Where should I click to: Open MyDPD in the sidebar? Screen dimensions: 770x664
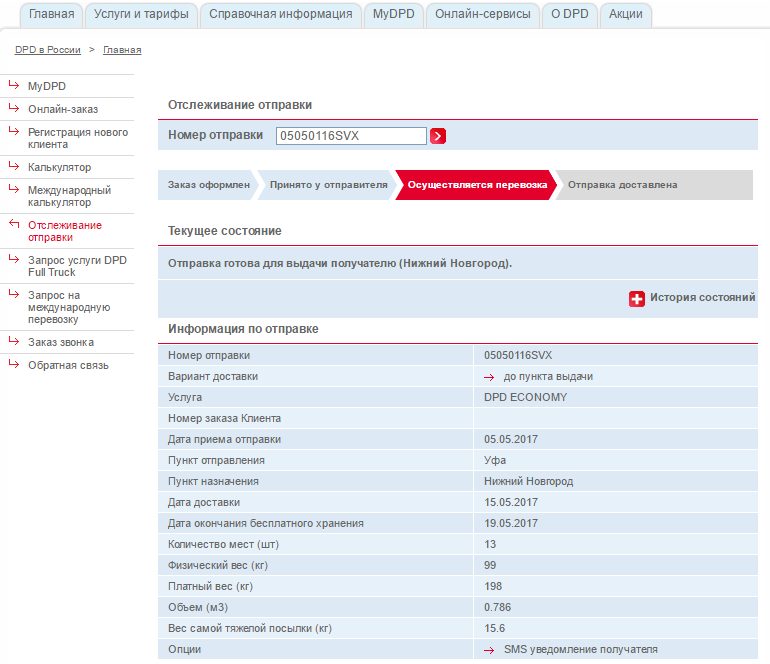click(x=47, y=86)
